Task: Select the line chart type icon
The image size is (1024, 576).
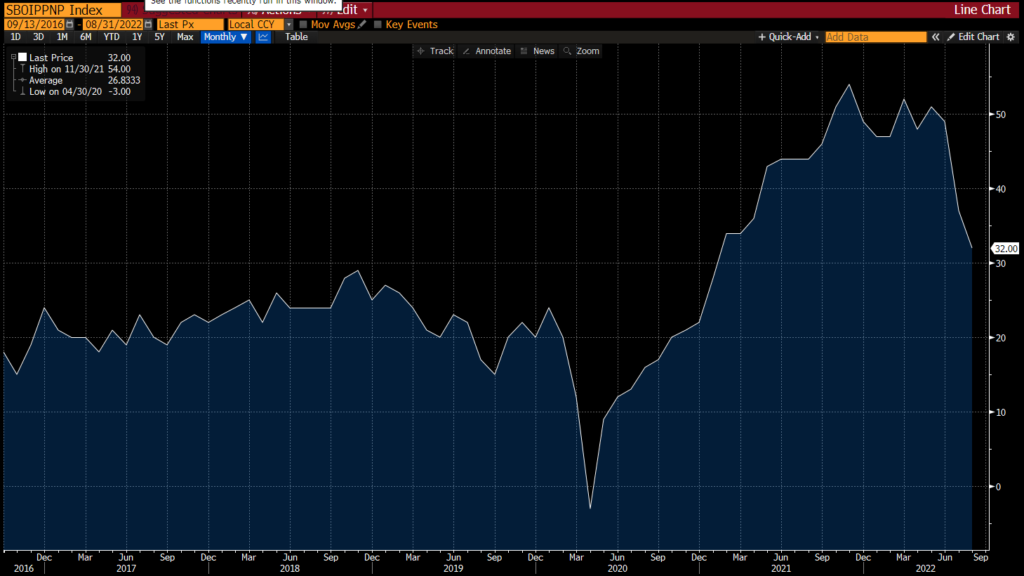Action: (x=262, y=36)
